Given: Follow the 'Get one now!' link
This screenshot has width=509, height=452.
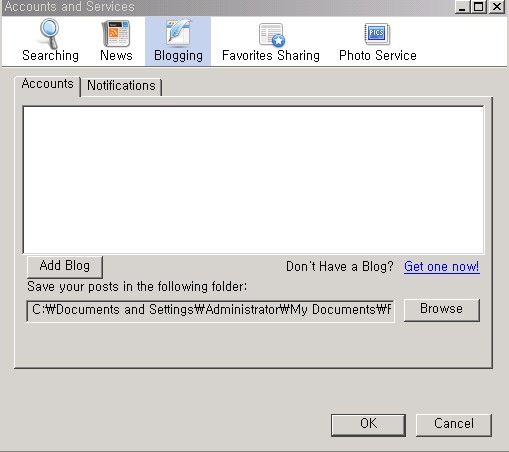Looking at the screenshot, I should tap(442, 267).
